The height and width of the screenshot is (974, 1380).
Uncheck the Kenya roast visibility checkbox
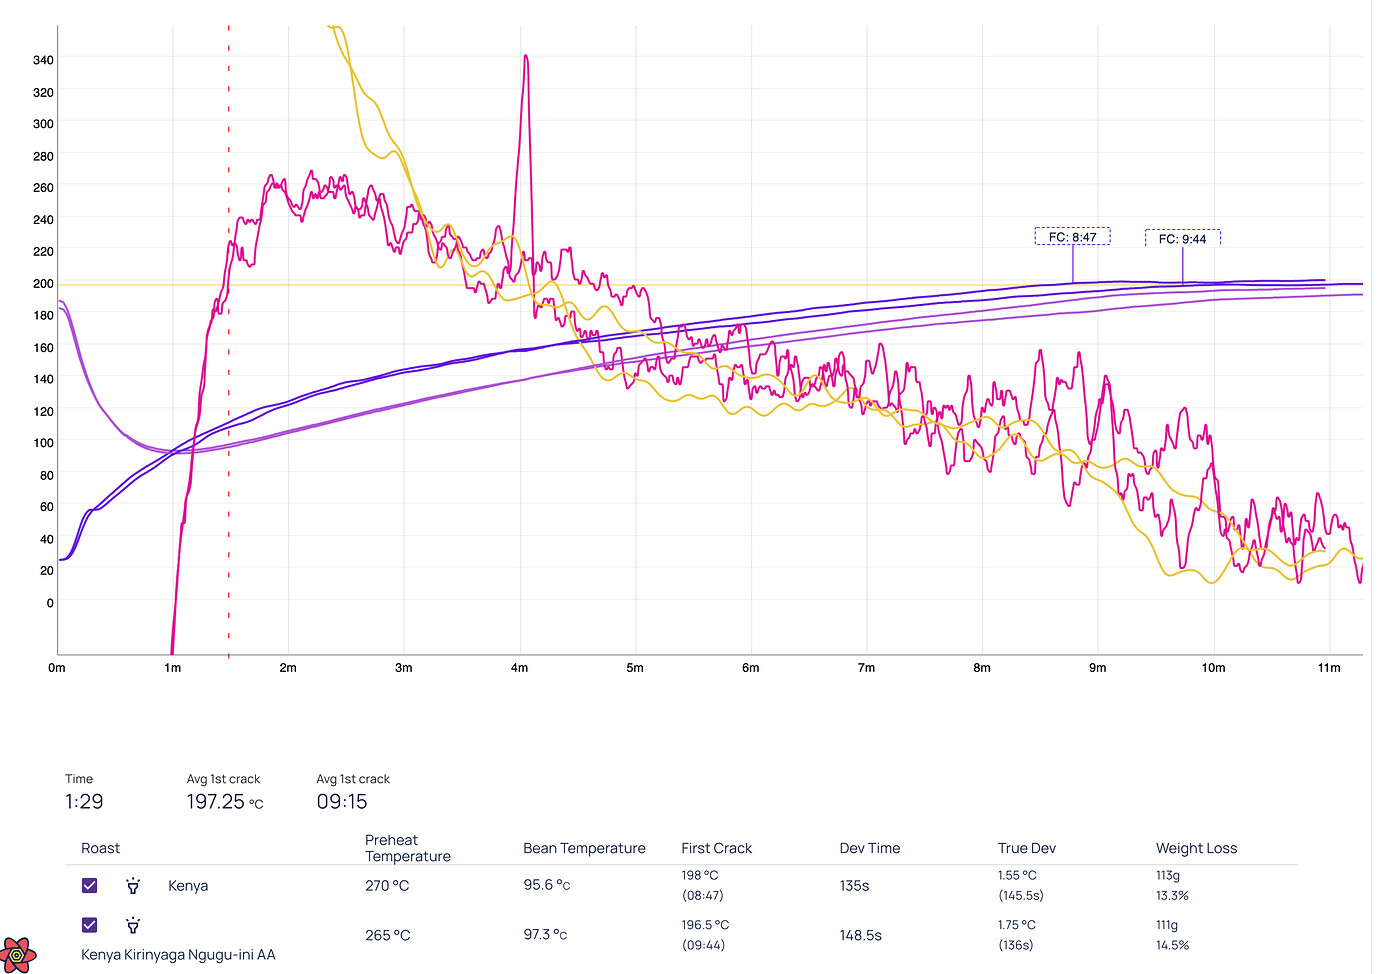89,885
